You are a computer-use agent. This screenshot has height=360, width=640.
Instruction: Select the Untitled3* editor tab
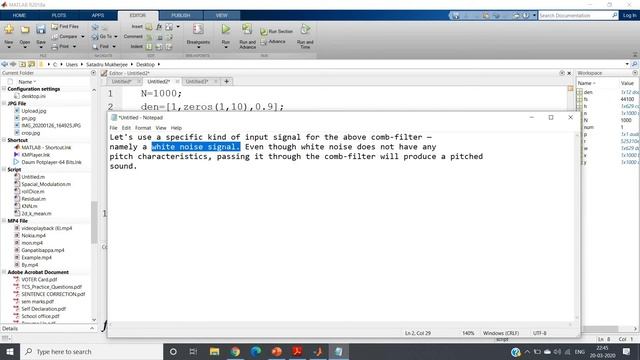coord(197,82)
